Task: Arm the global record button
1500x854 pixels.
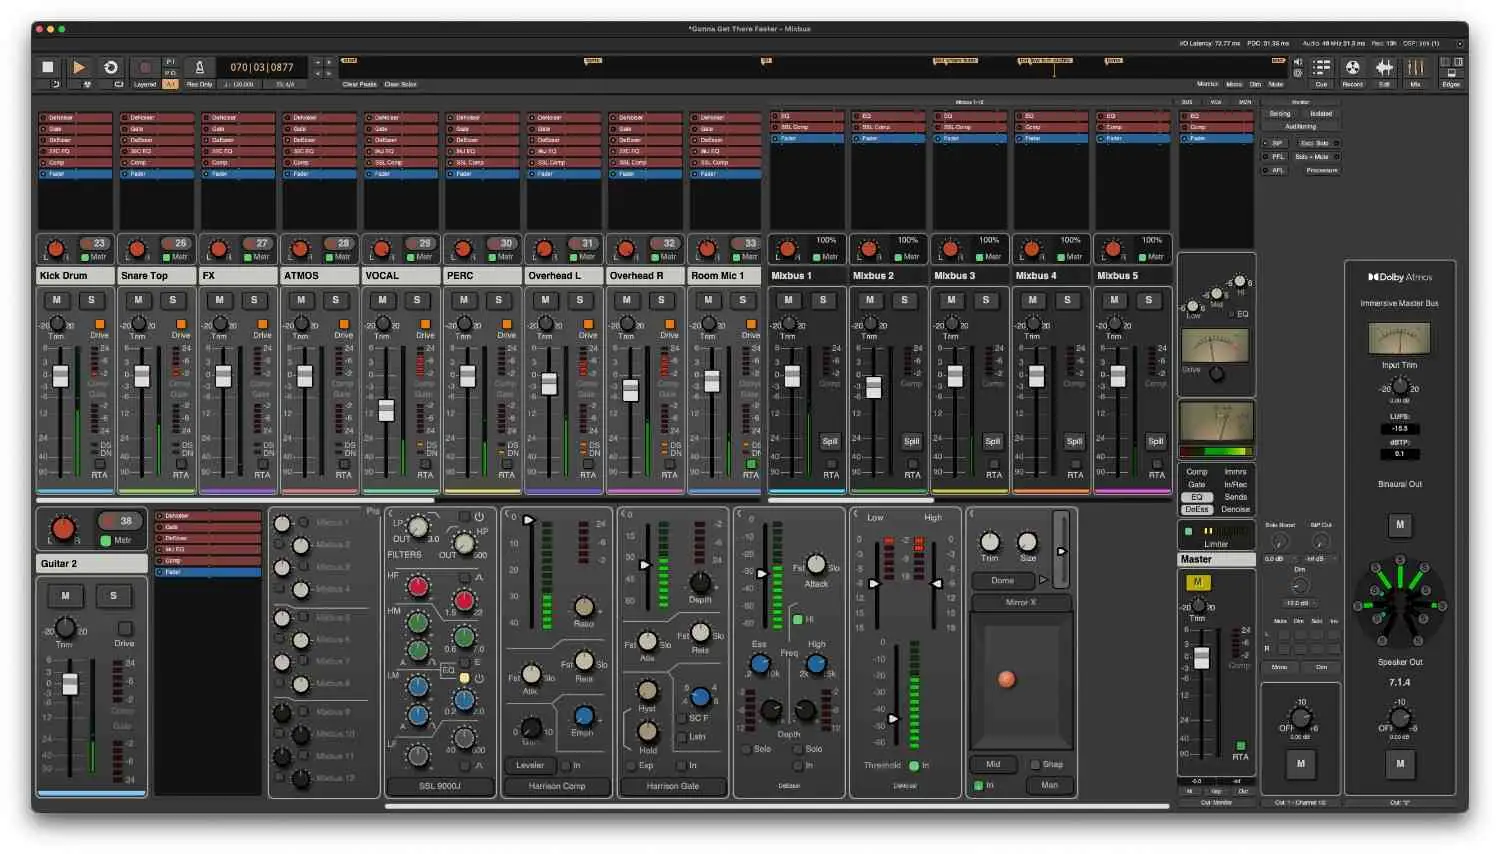Action: click(145, 67)
